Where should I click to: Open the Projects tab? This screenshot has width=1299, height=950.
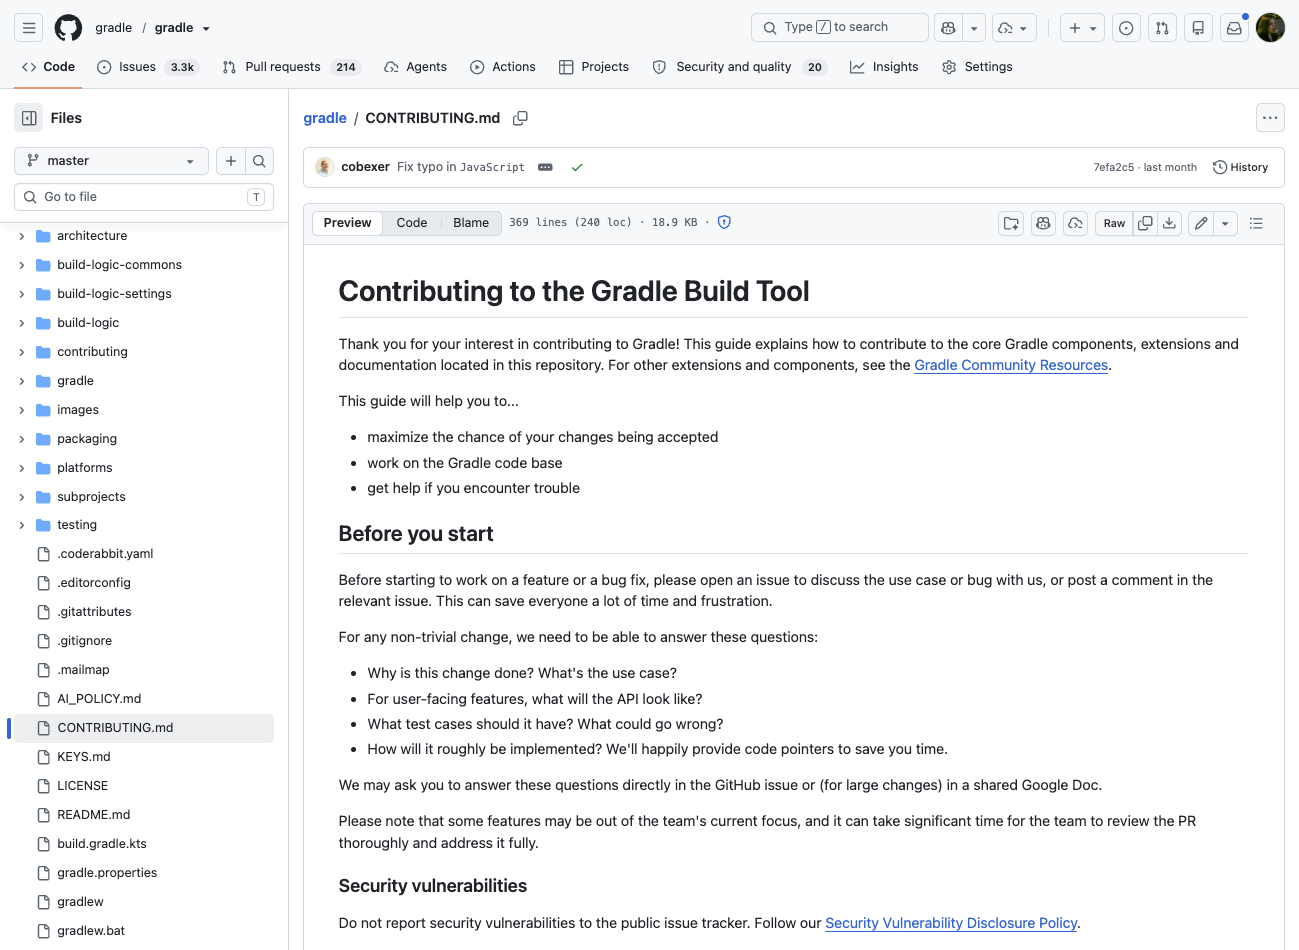594,67
